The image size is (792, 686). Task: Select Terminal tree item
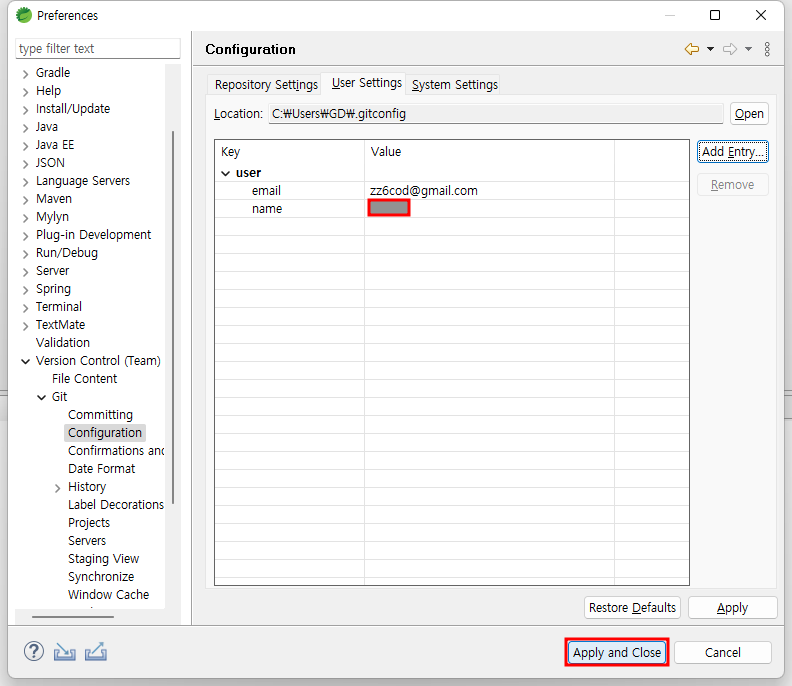coord(59,307)
